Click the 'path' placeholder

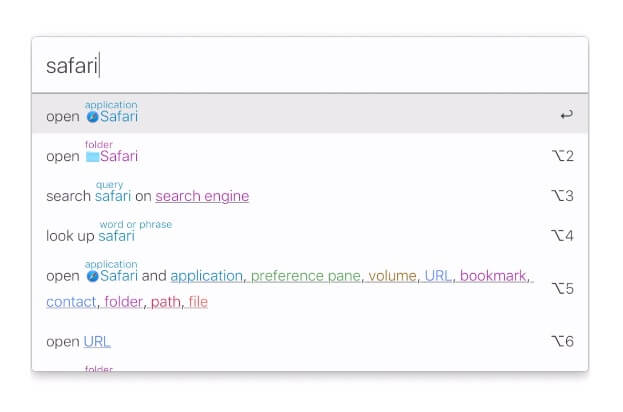(166, 303)
